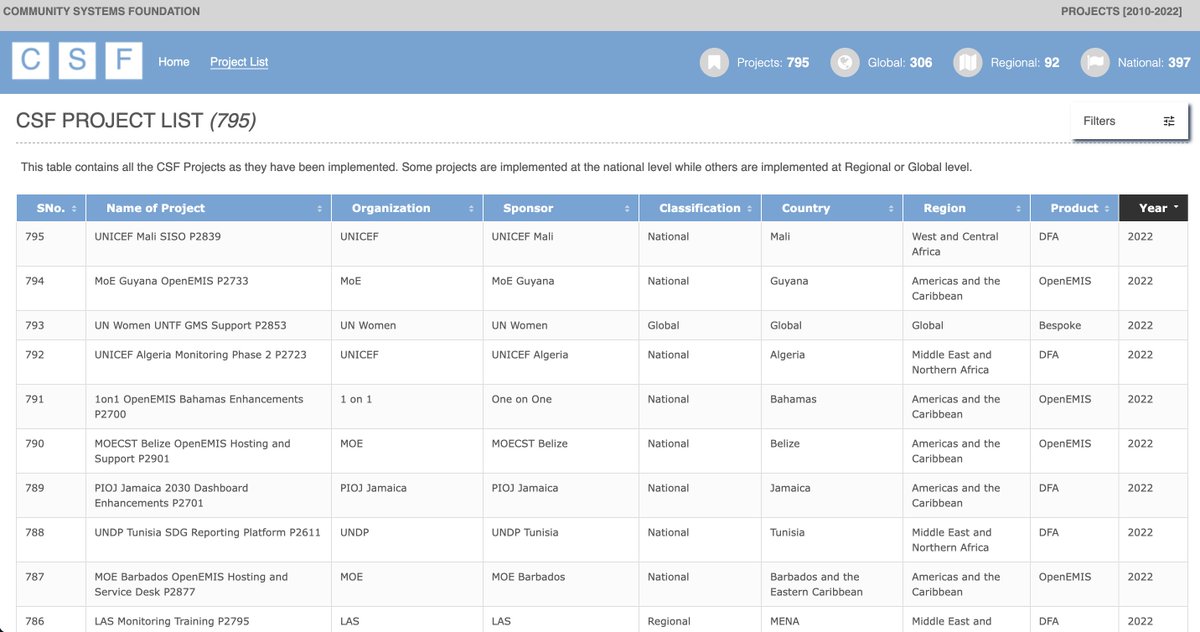Open the Filters panel
Viewport: 1200px width, 632px height.
coord(1129,121)
